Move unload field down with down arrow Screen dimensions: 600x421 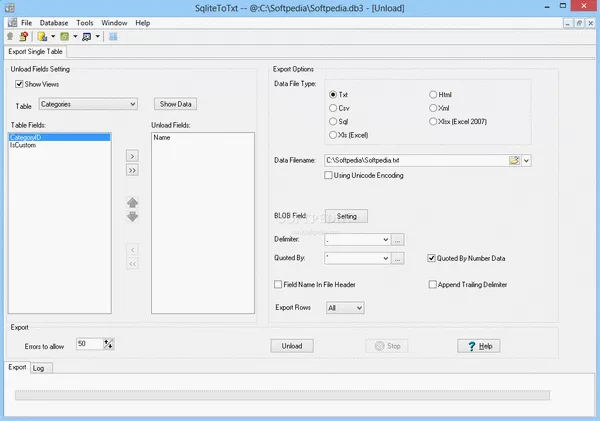point(132,217)
